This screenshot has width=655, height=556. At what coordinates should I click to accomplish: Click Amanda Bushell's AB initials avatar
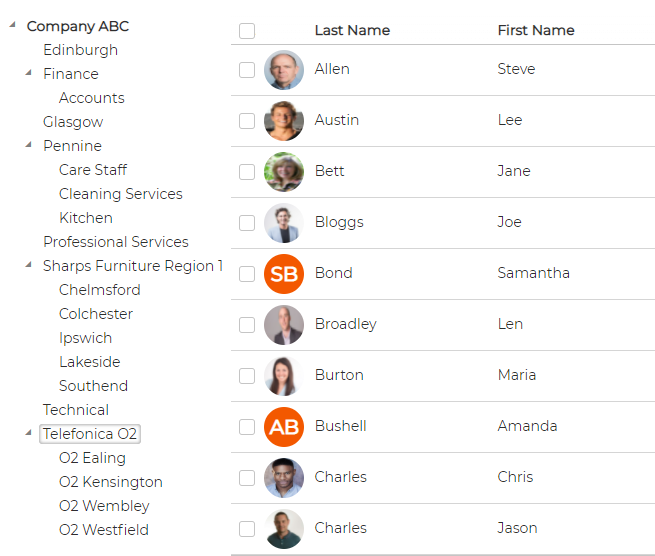tap(284, 427)
